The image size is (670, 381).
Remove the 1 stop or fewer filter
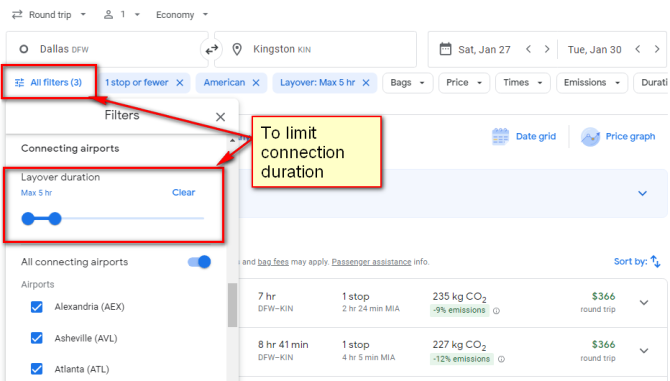tap(180, 83)
